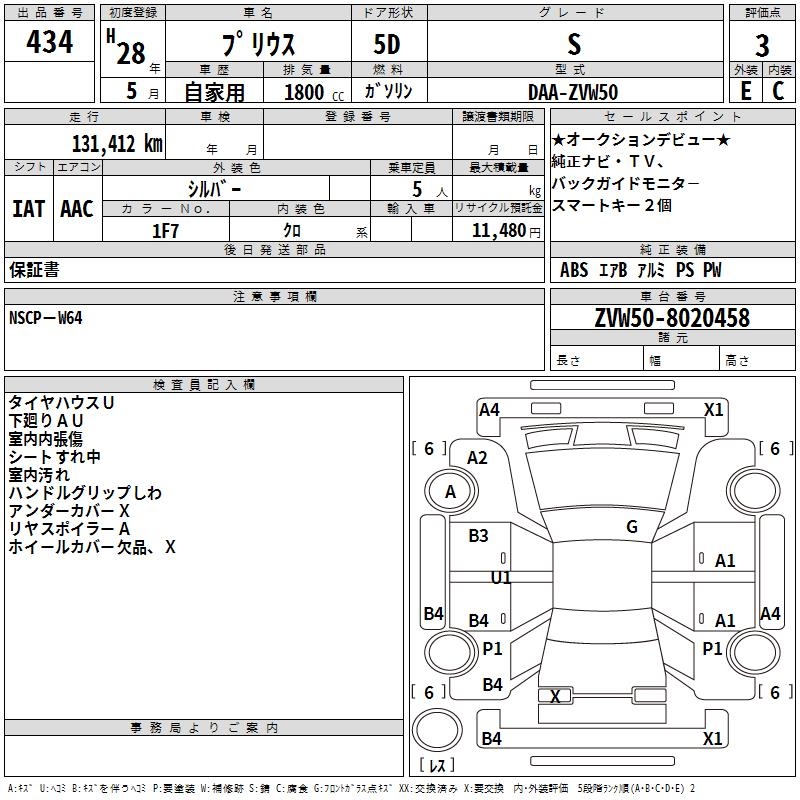Click the inspector note 室内汚れ
This screenshot has height=800, width=800.
pos(39,474)
